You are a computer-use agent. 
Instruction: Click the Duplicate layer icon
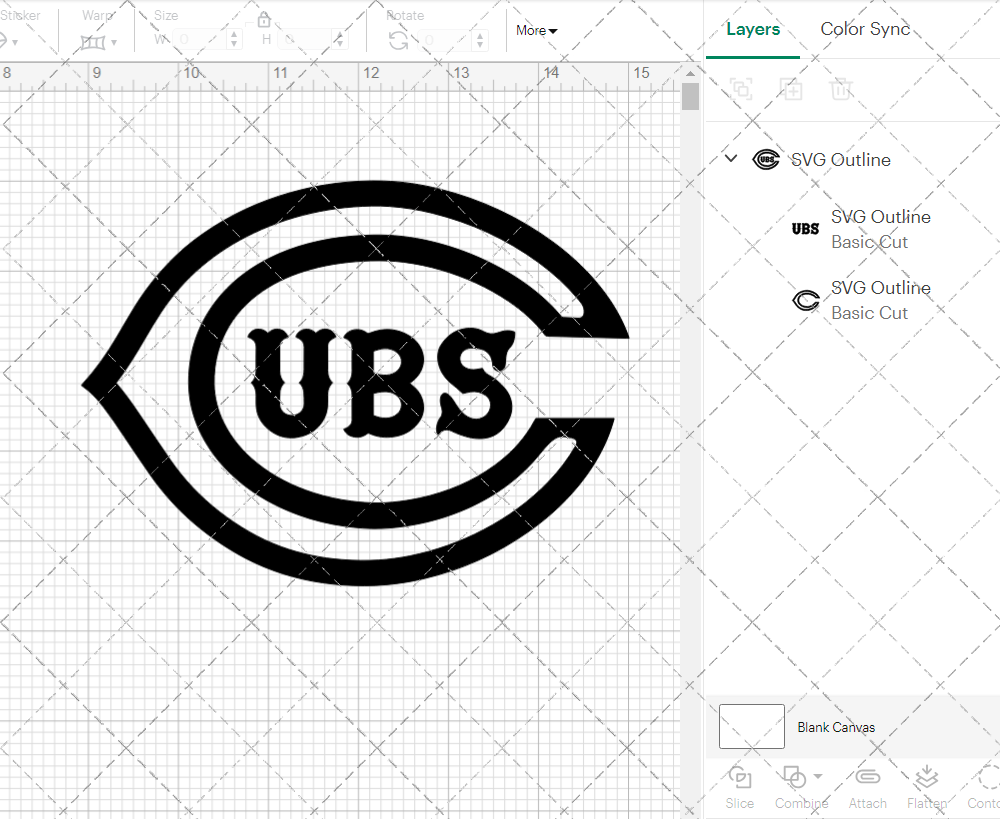click(791, 89)
